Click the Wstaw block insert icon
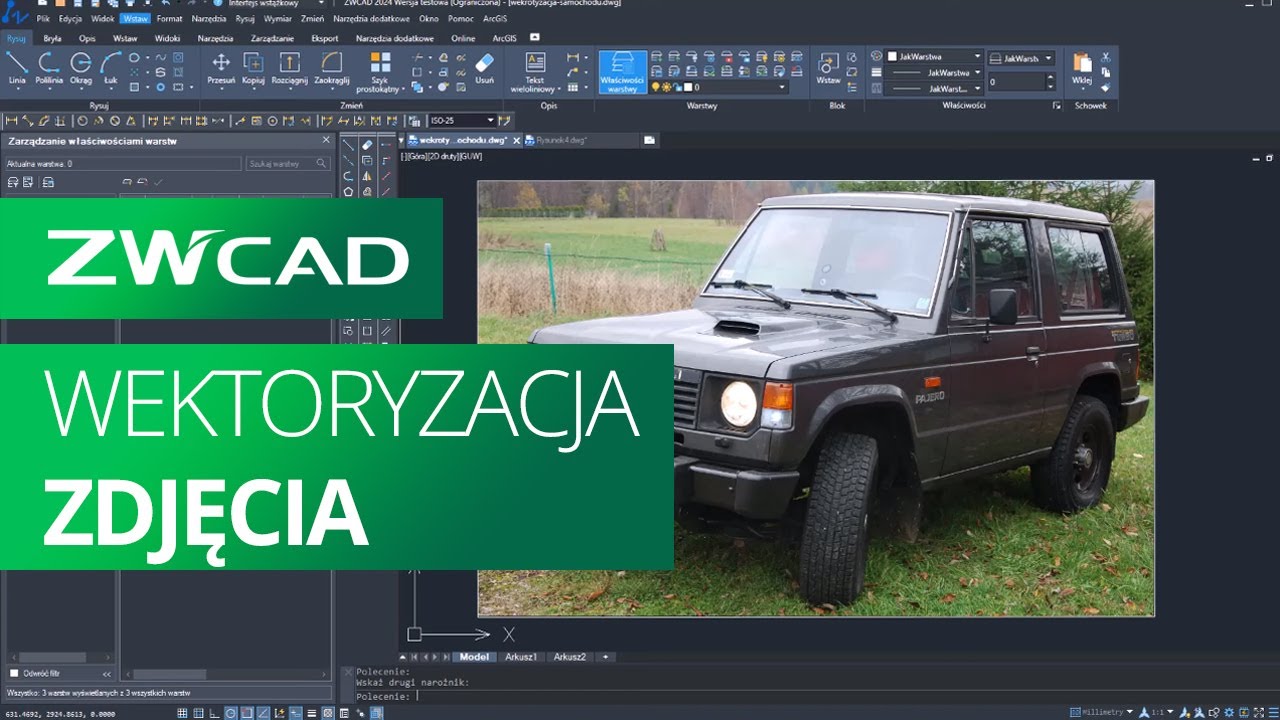This screenshot has height=720, width=1280. pyautogui.click(x=828, y=68)
